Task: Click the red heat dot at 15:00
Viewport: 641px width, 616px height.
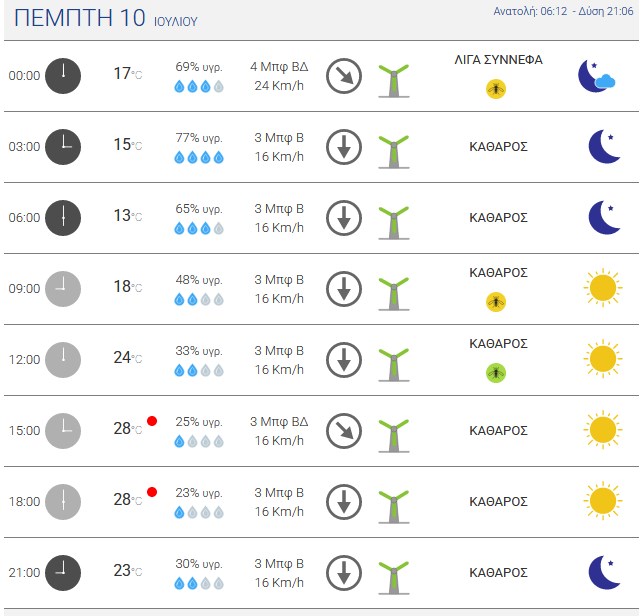Action: [152, 421]
